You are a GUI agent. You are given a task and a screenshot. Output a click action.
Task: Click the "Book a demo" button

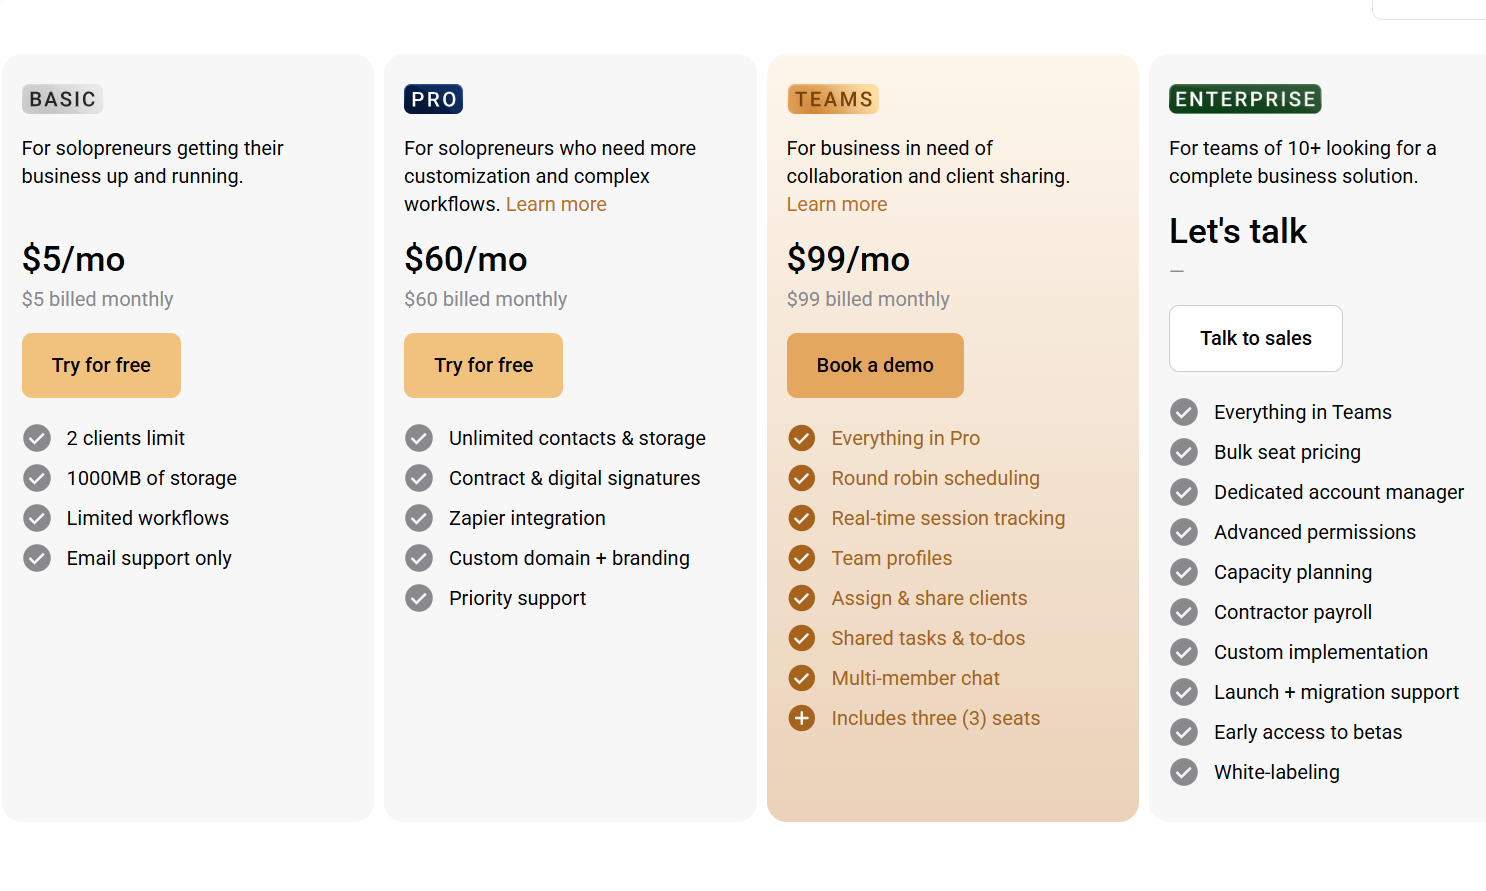[875, 365]
